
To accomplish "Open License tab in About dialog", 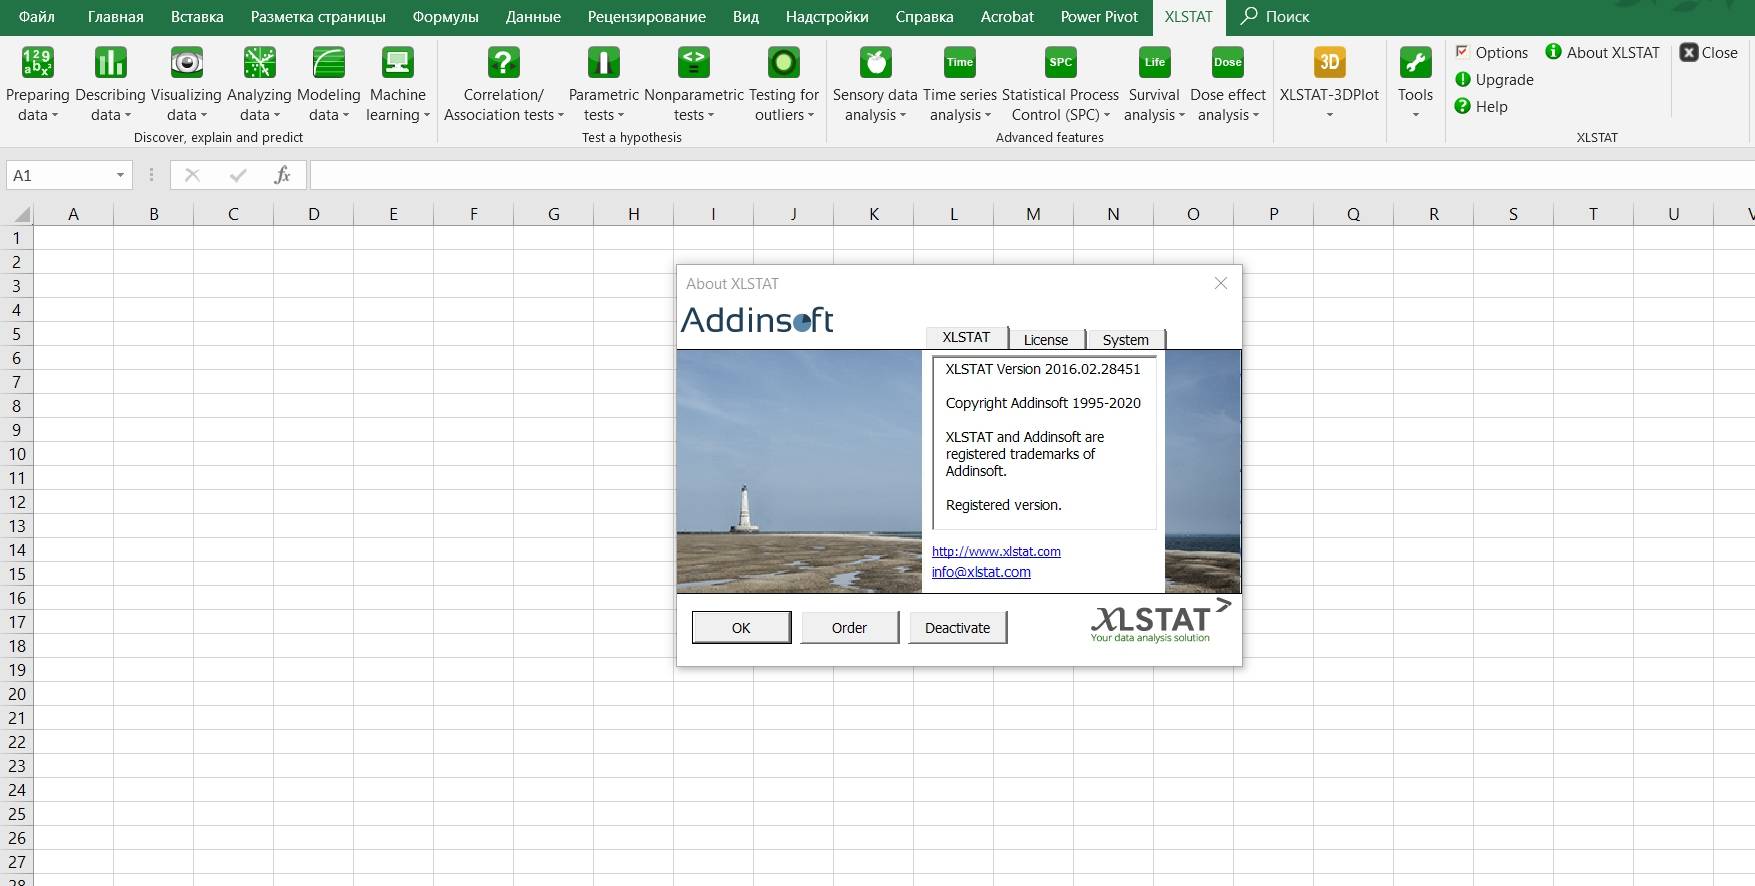I will (1046, 339).
